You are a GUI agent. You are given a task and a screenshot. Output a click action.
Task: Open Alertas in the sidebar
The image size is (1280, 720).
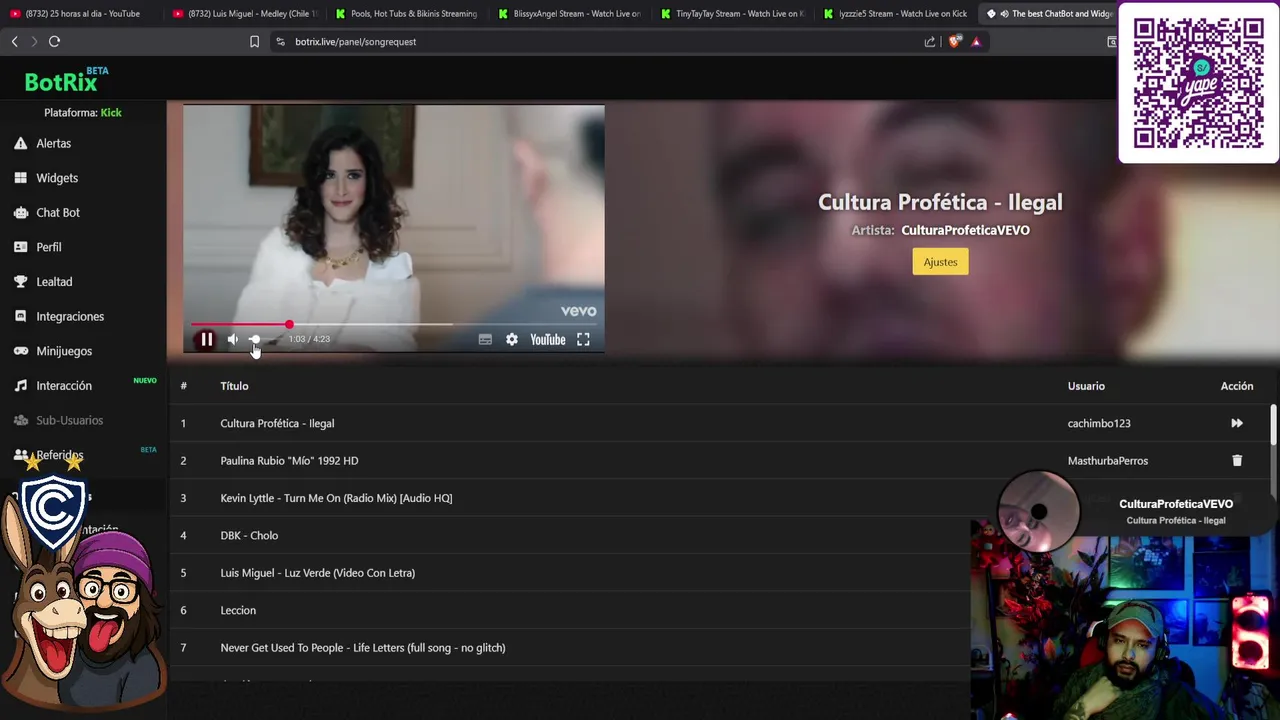click(x=54, y=143)
